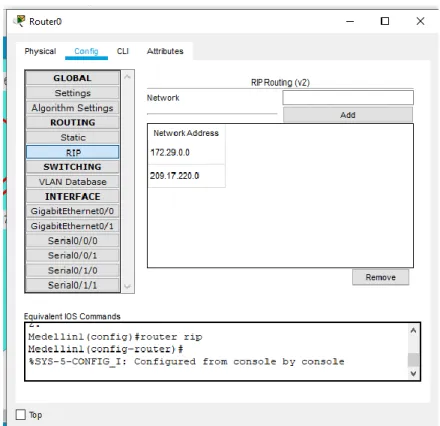Select network 209.17.220.0 row
Screen dimensions: 440x426
[187, 176]
